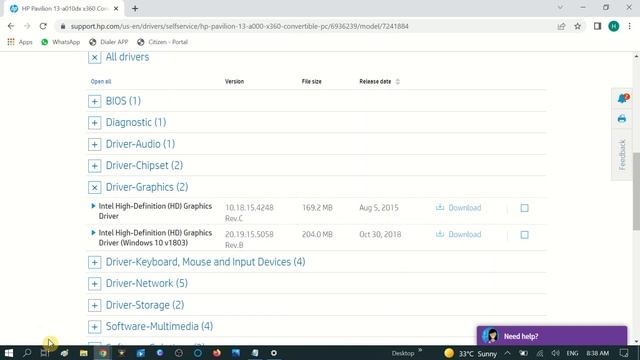This screenshot has height=360, width=640.
Task: Open Chrome three-dot menu
Action: pyautogui.click(x=629, y=26)
